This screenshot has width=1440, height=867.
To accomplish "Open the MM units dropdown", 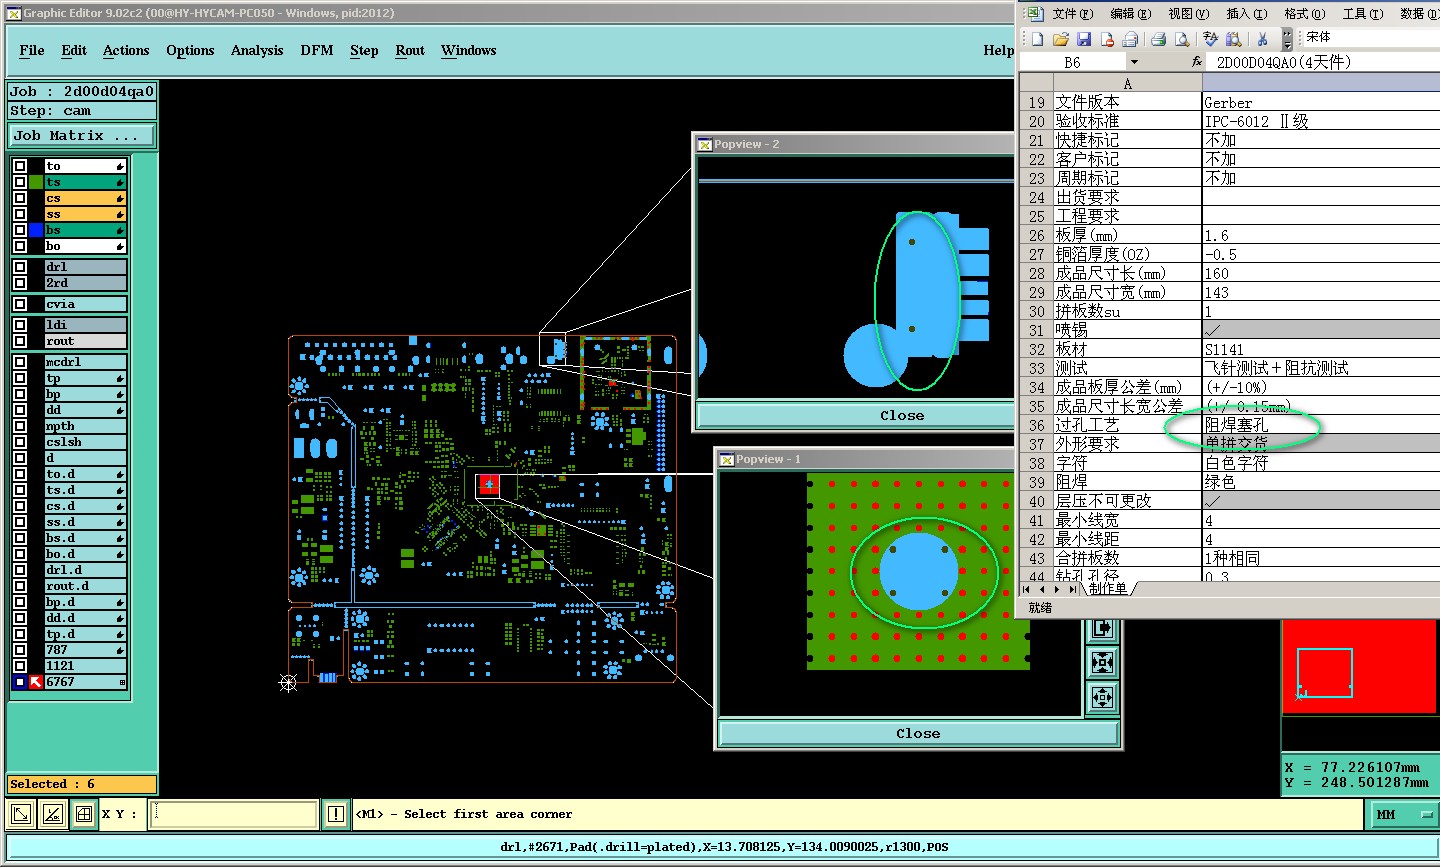I will point(1402,815).
